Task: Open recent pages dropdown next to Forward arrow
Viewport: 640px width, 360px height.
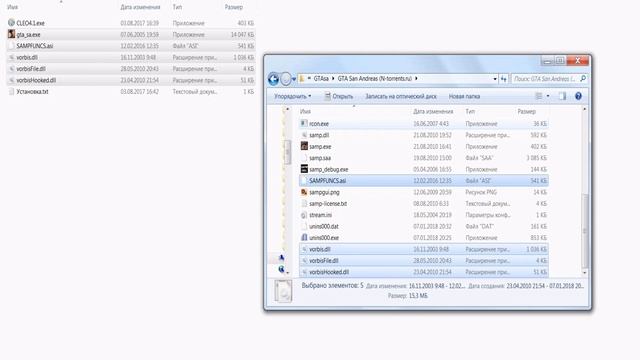Action: (294, 79)
